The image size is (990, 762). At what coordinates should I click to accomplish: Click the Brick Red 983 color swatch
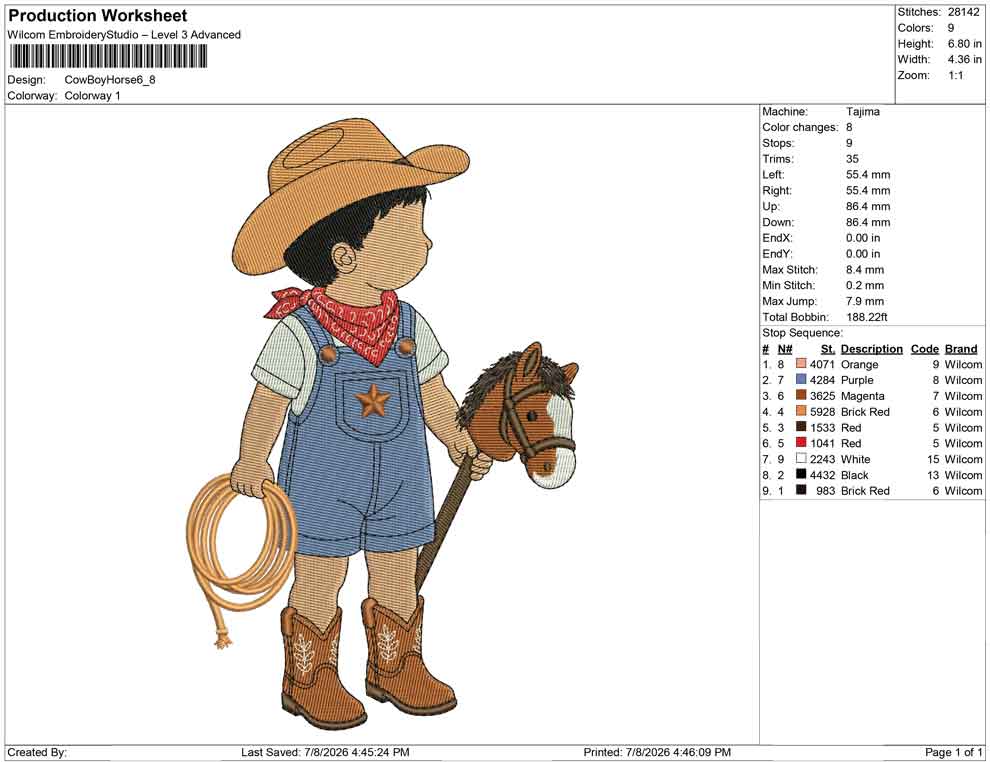pyautogui.click(x=801, y=491)
